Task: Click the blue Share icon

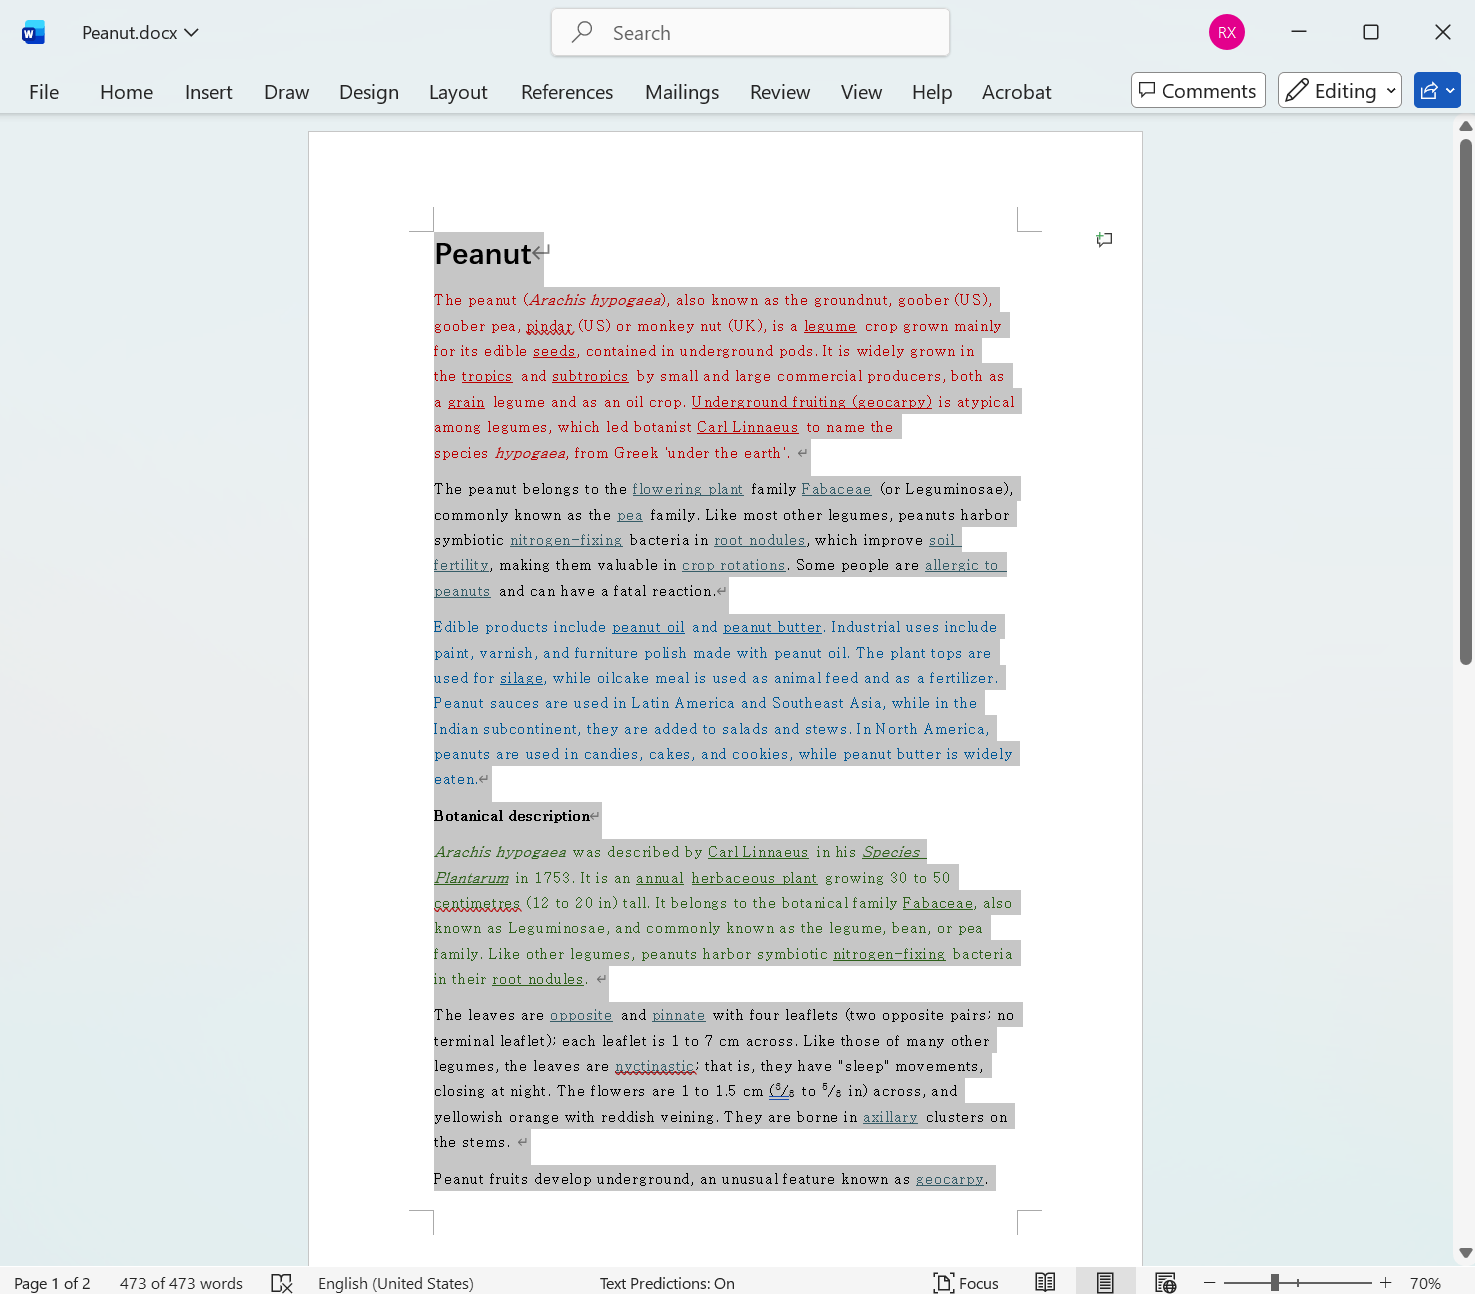Action: 1432,90
